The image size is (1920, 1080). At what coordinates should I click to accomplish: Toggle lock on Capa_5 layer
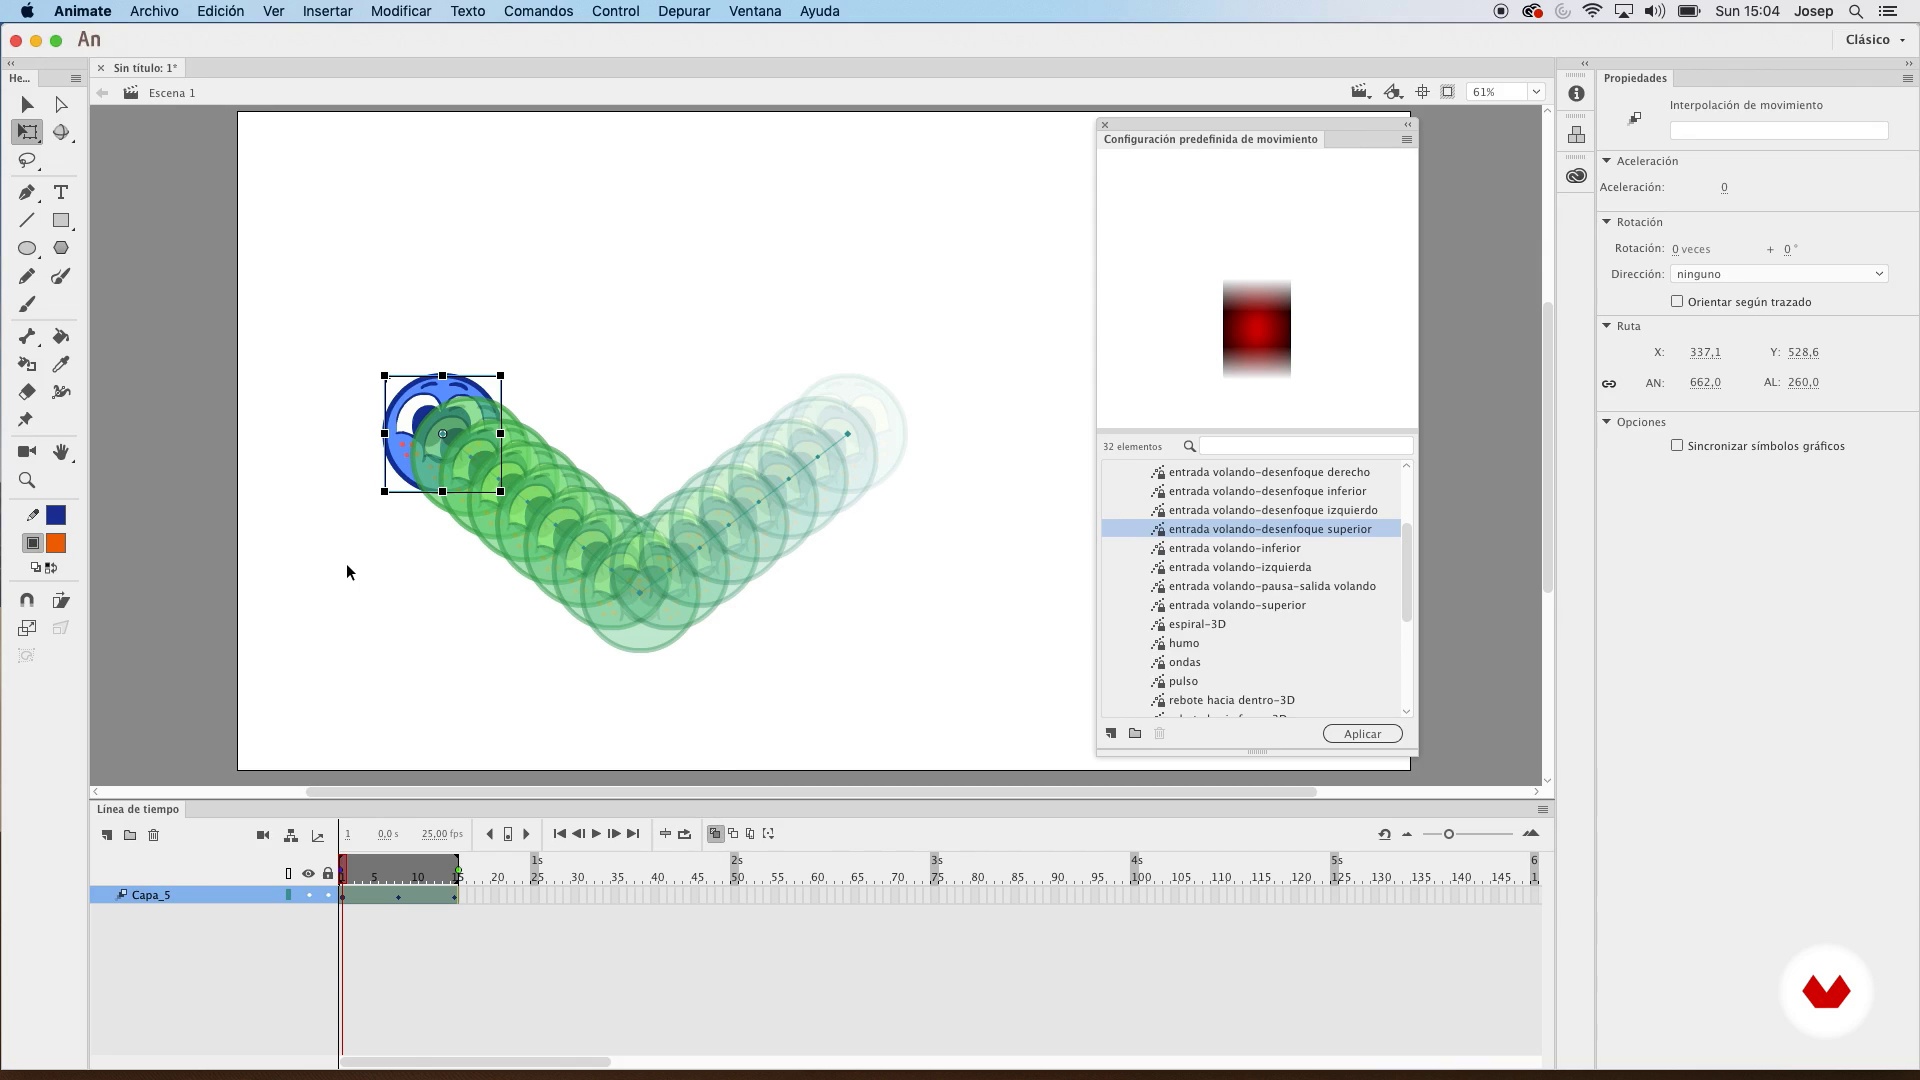tap(328, 895)
